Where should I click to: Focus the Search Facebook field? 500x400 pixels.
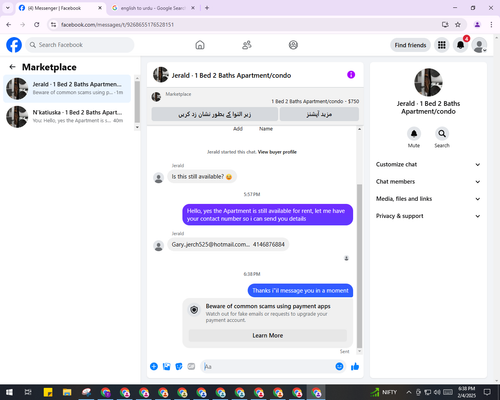pyautogui.click(x=80, y=45)
